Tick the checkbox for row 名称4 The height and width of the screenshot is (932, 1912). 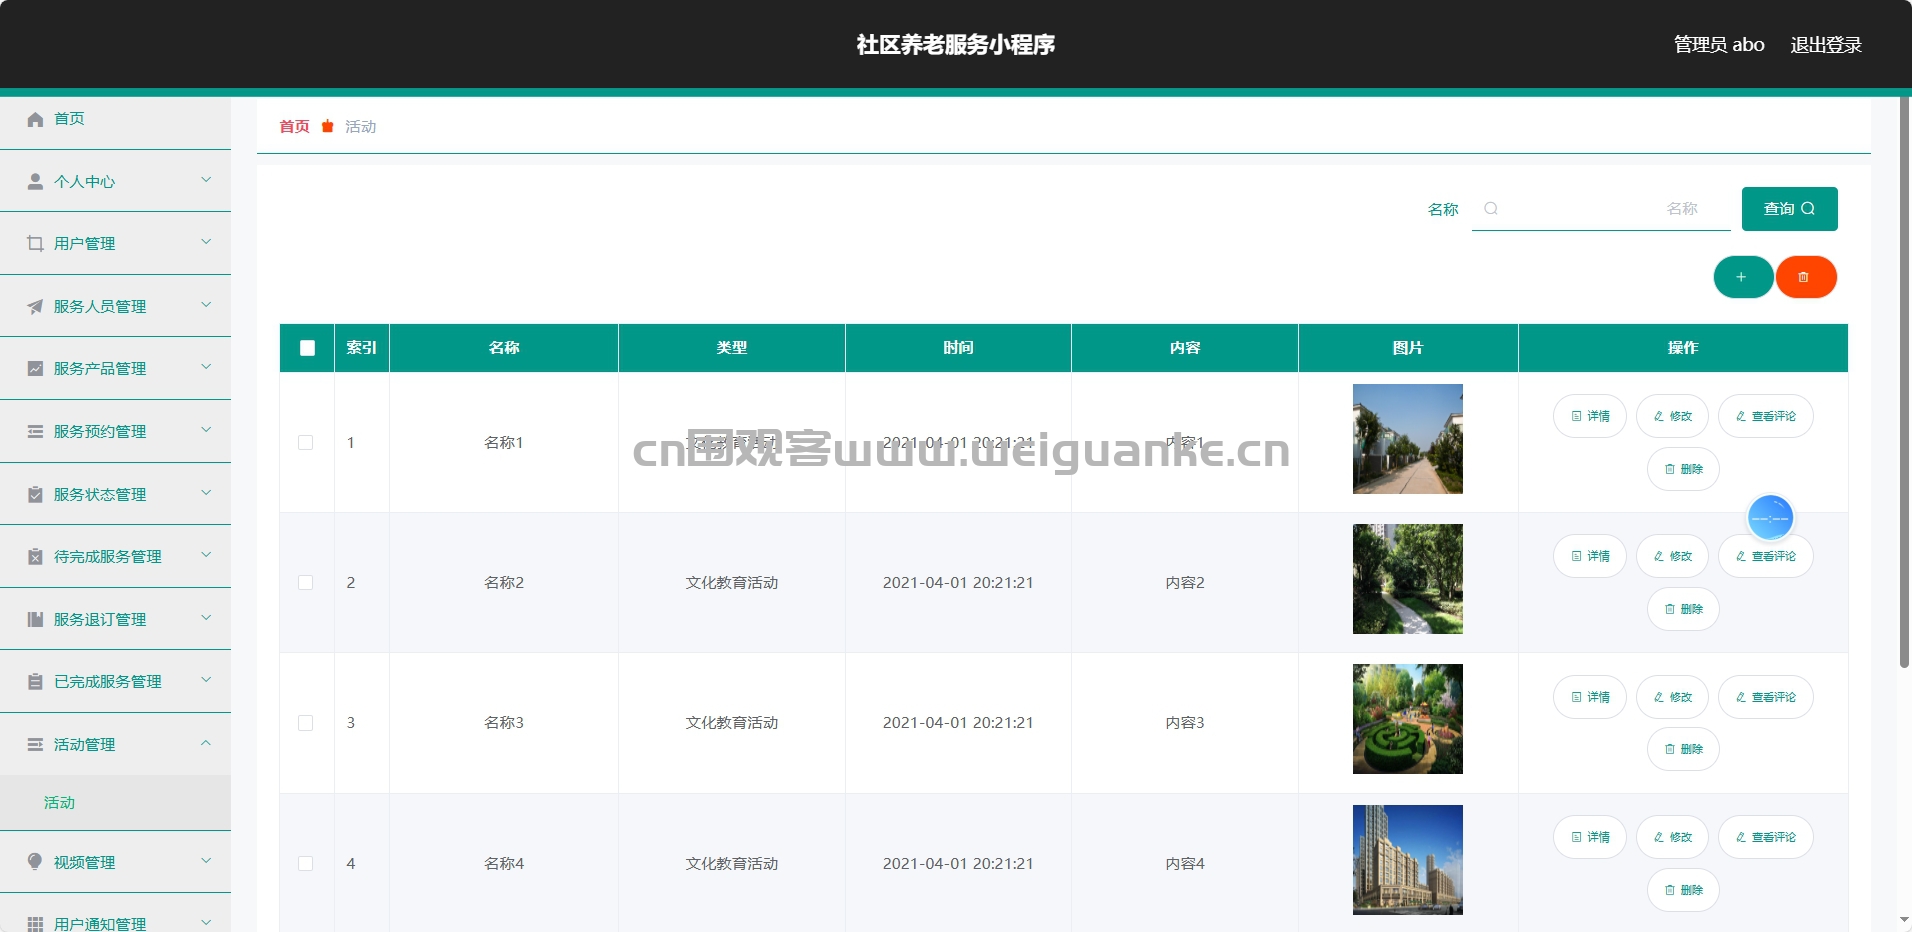[x=306, y=863]
